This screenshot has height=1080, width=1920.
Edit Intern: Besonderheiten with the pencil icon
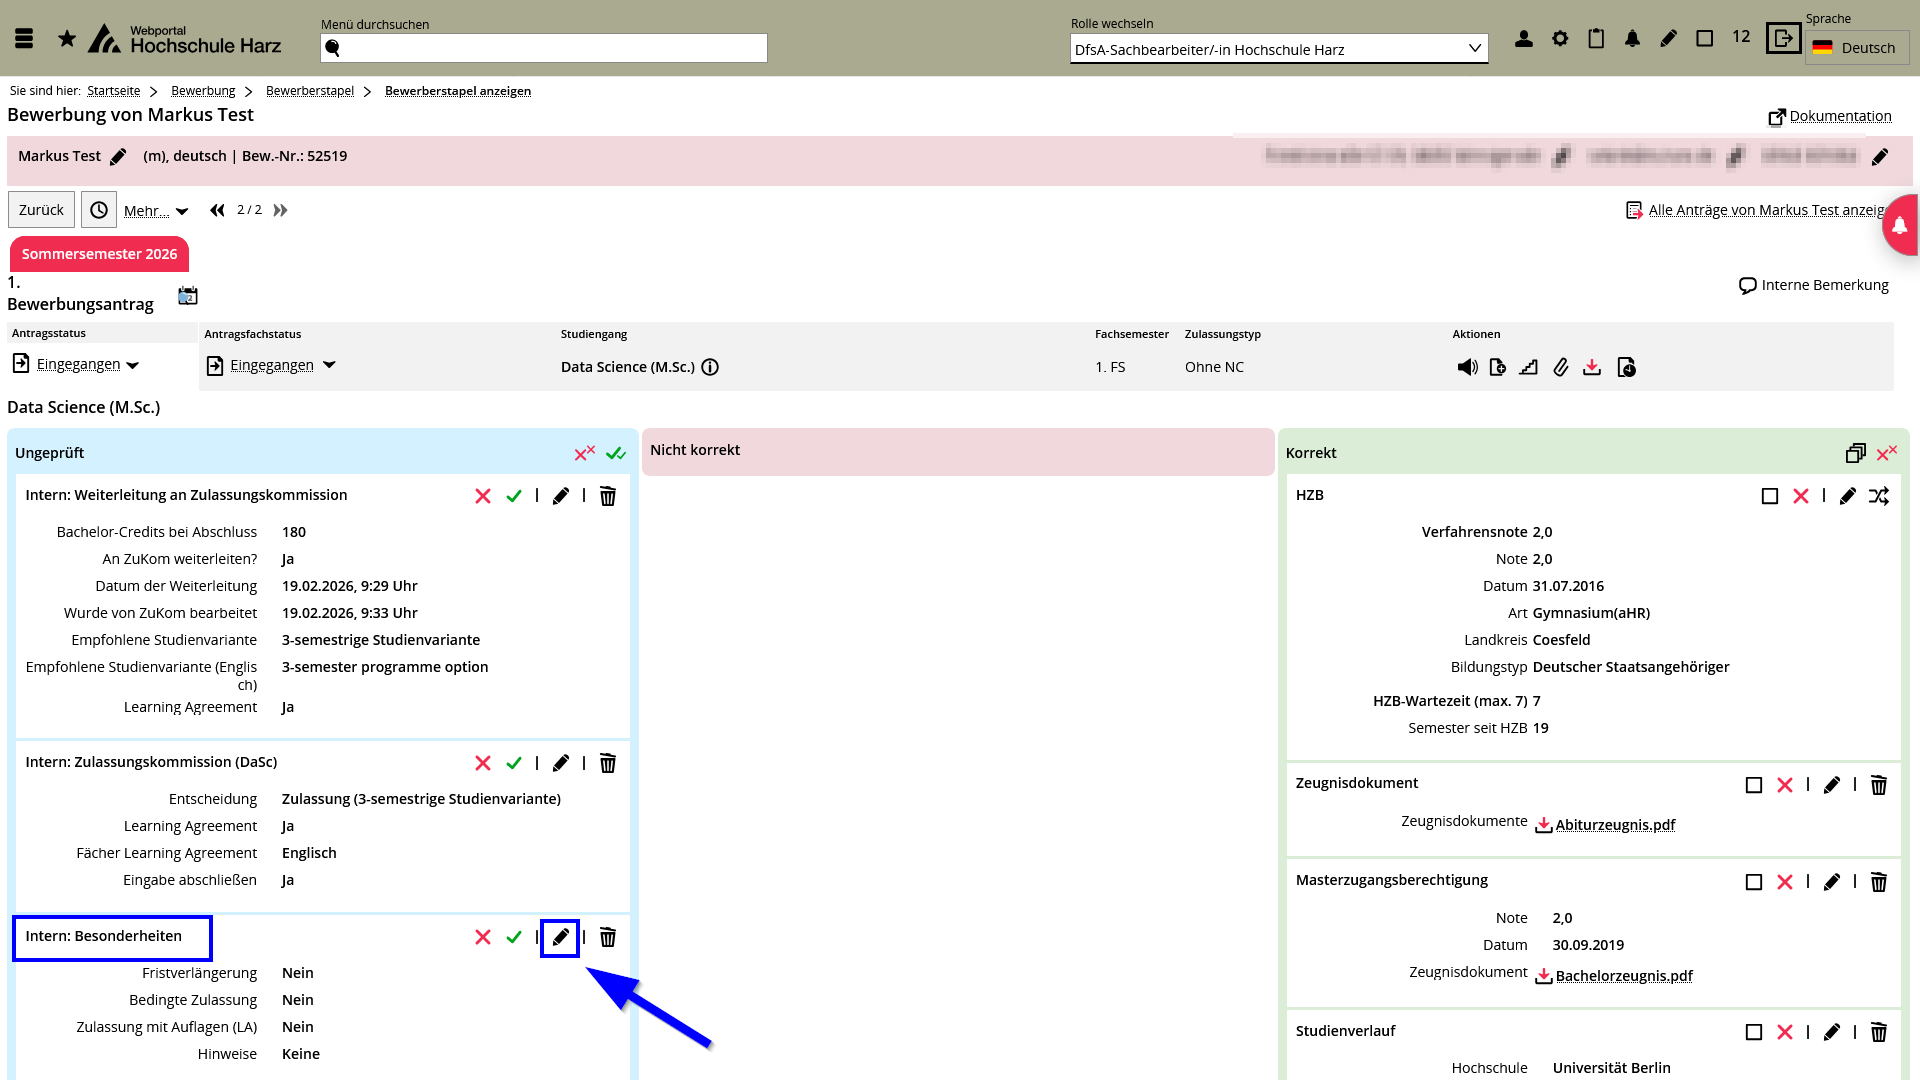pos(560,937)
